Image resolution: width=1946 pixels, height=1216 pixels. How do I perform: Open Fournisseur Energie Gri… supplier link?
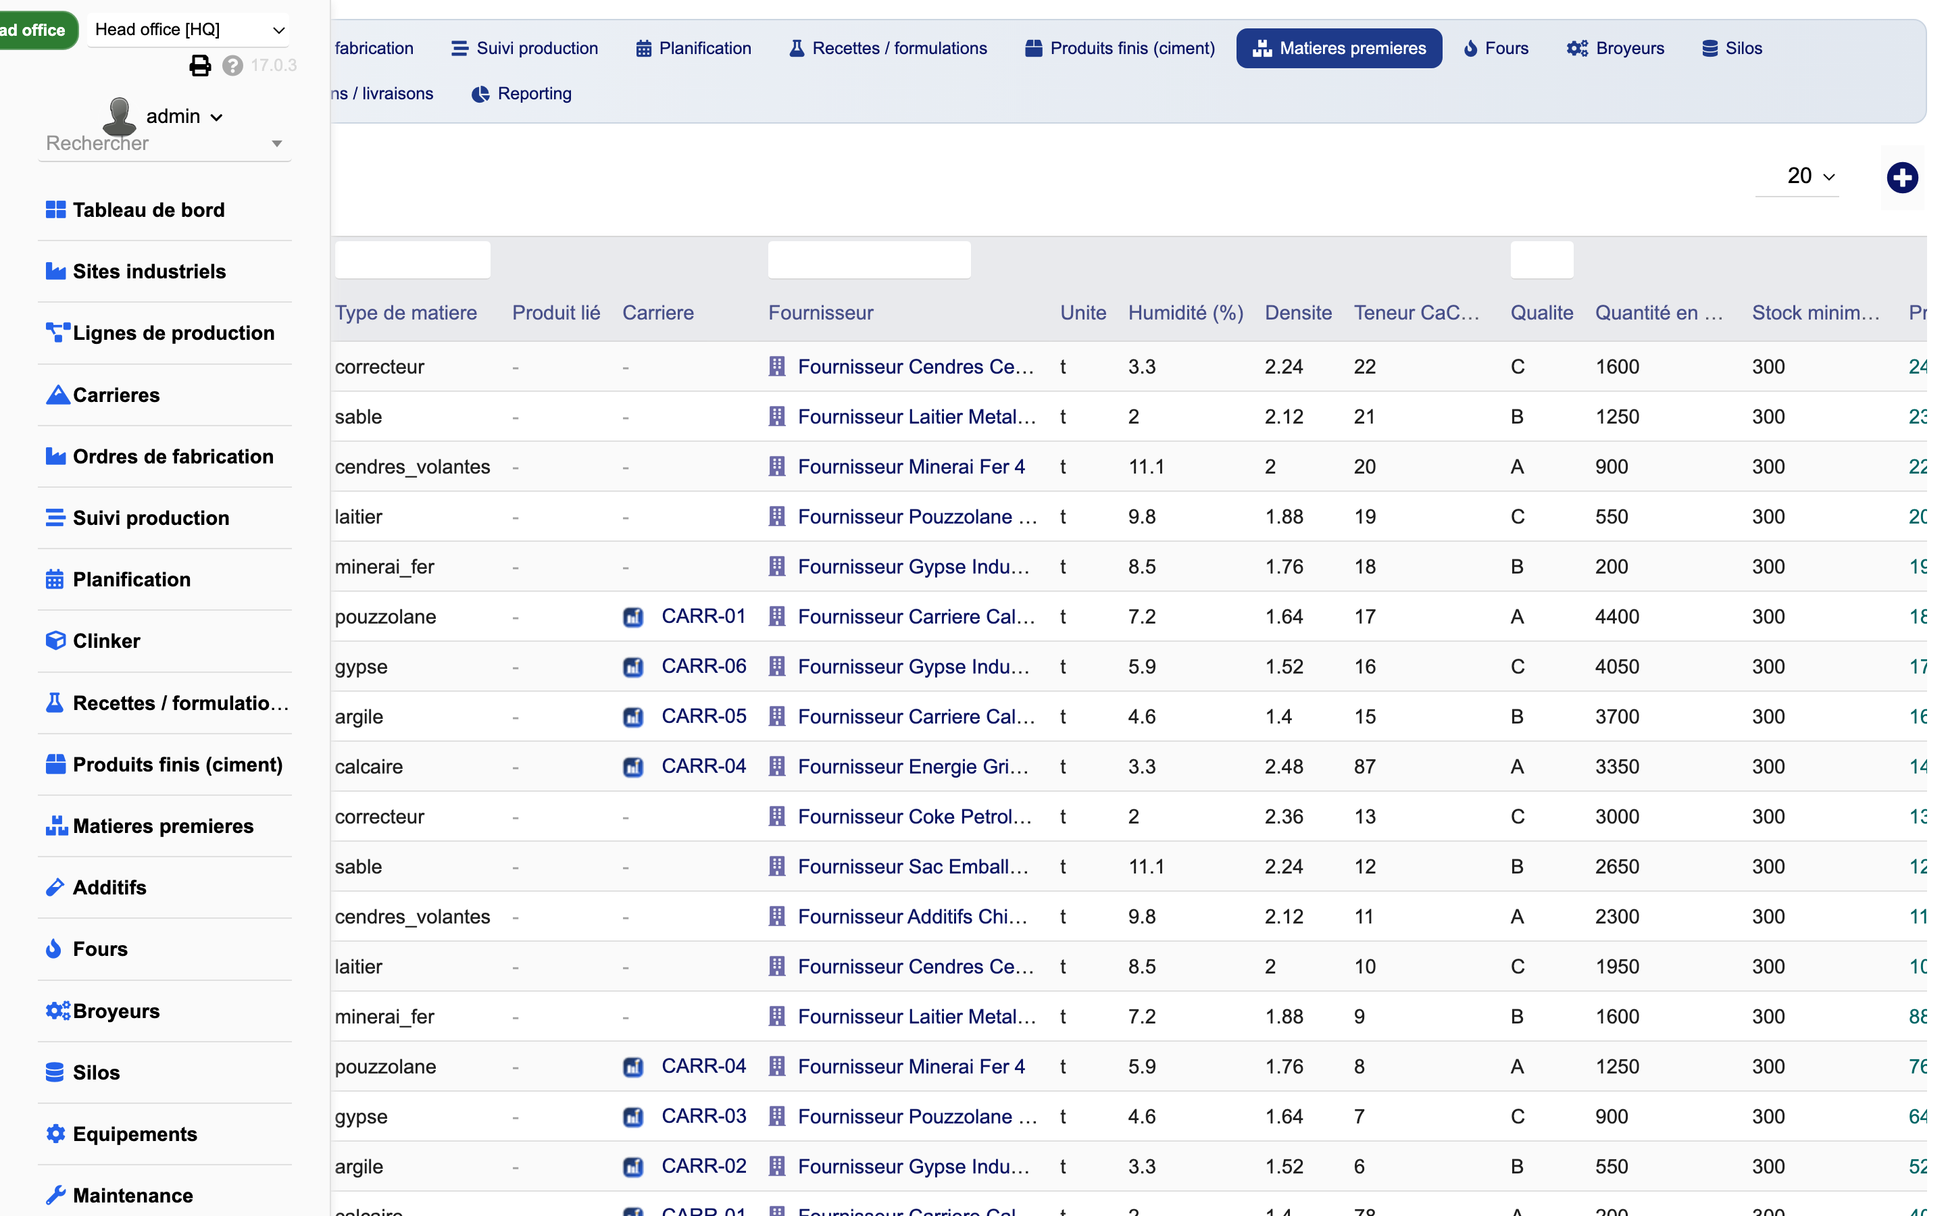coord(914,767)
